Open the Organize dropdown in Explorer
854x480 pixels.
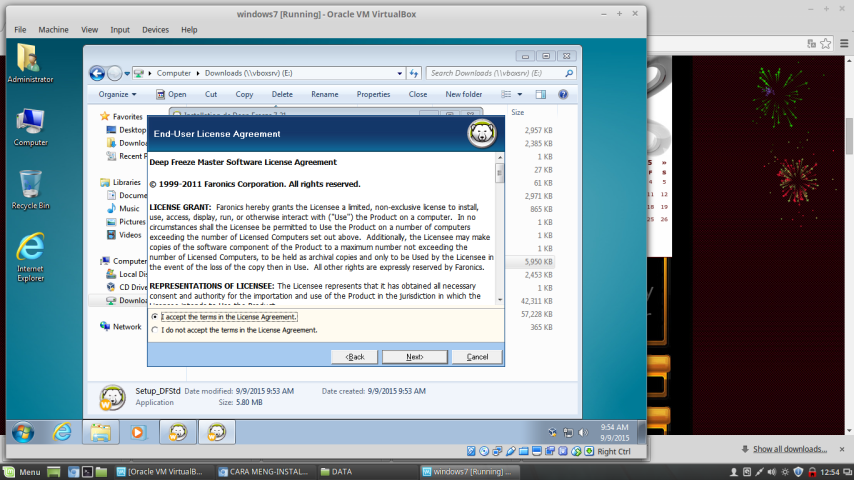(x=117, y=94)
